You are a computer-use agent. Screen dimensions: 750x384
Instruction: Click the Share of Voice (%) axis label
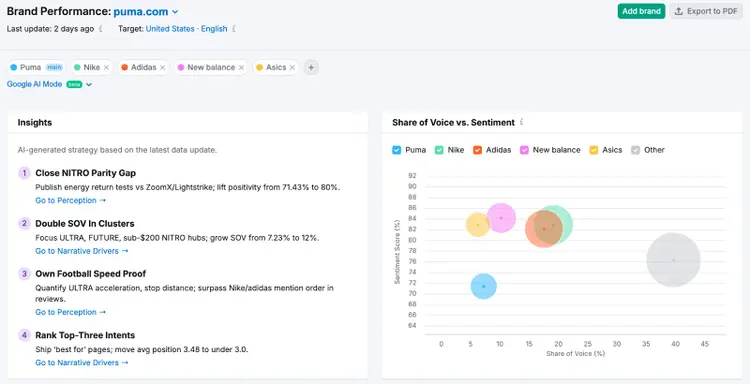click(575, 354)
